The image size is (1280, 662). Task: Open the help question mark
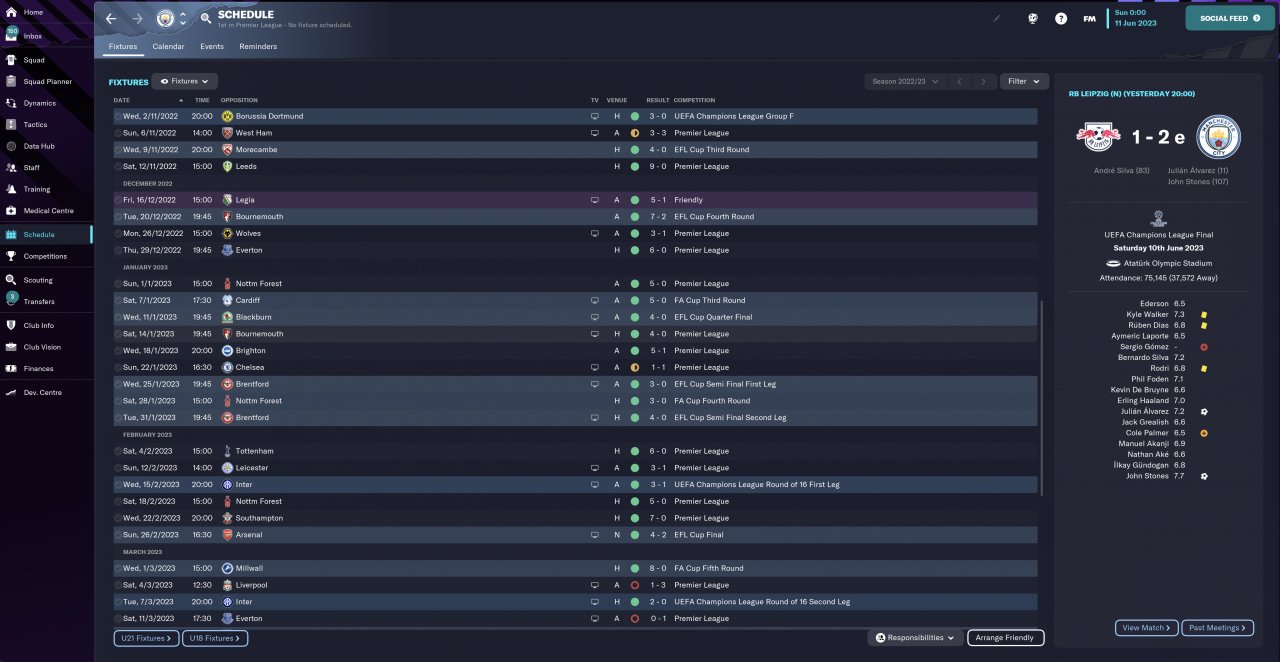coord(1061,18)
